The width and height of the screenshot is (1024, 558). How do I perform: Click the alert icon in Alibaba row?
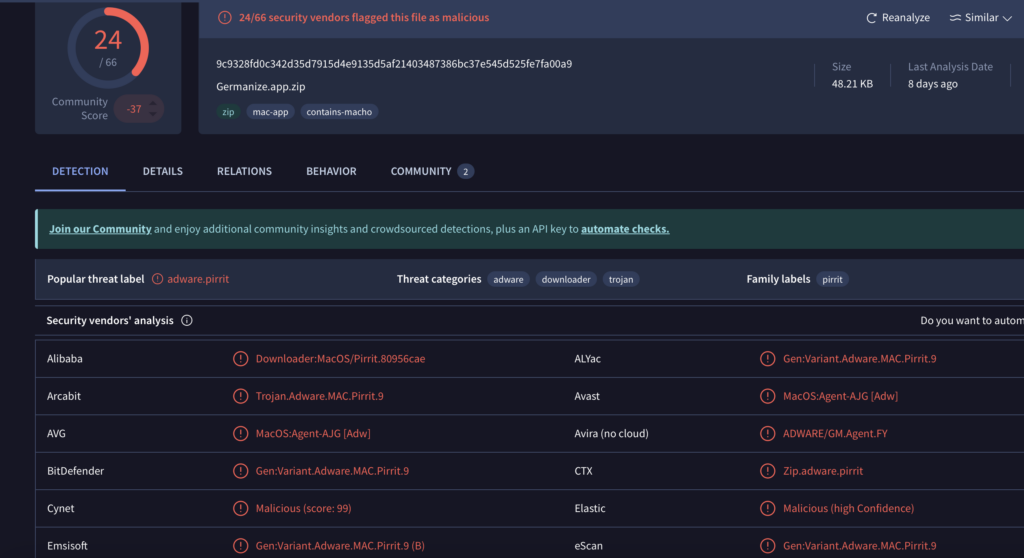pyautogui.click(x=240, y=359)
